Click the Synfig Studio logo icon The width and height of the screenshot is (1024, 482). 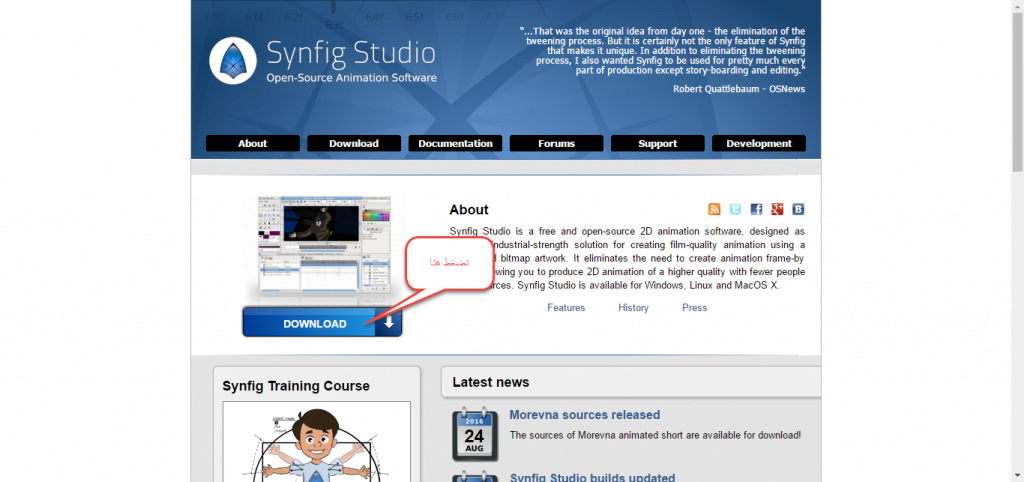(232, 61)
